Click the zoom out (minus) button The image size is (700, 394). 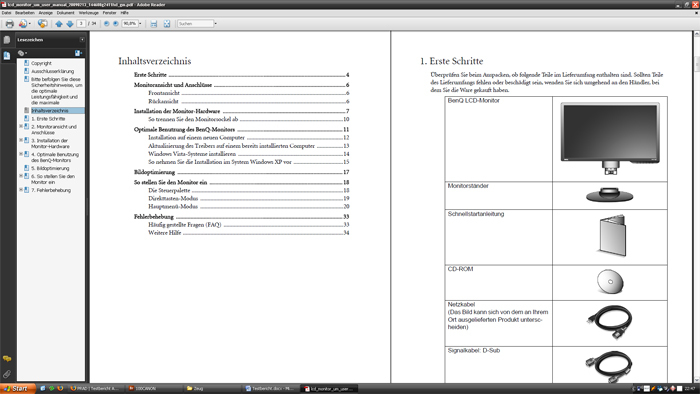click(x=107, y=24)
